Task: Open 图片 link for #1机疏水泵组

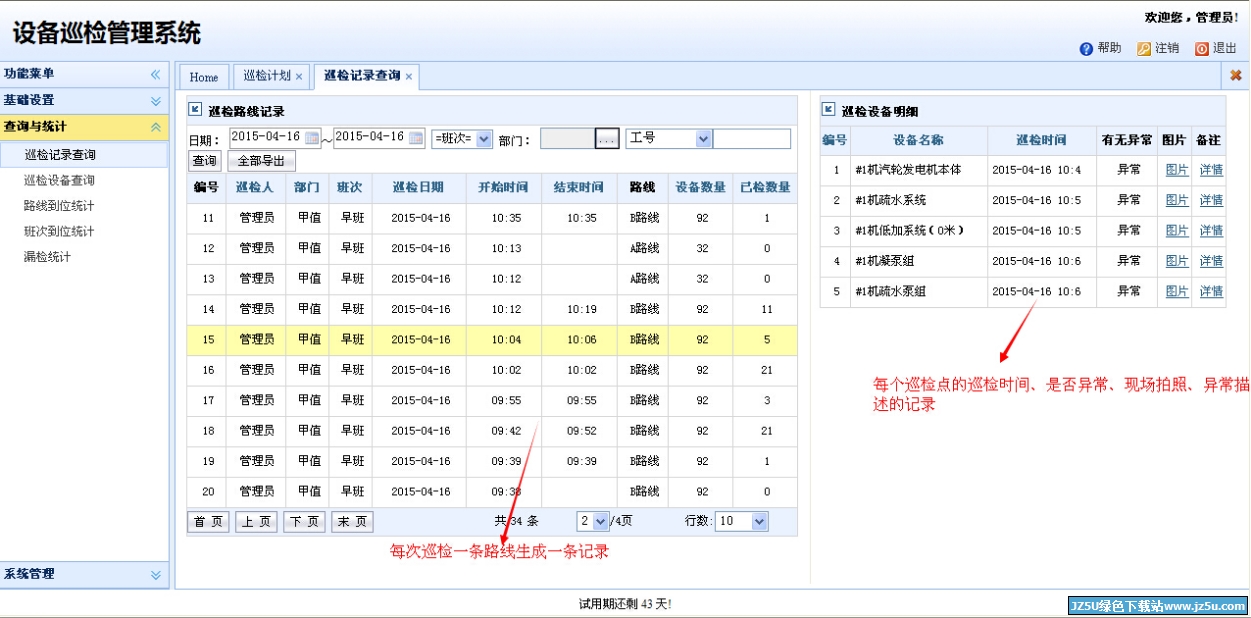Action: [x=1177, y=292]
